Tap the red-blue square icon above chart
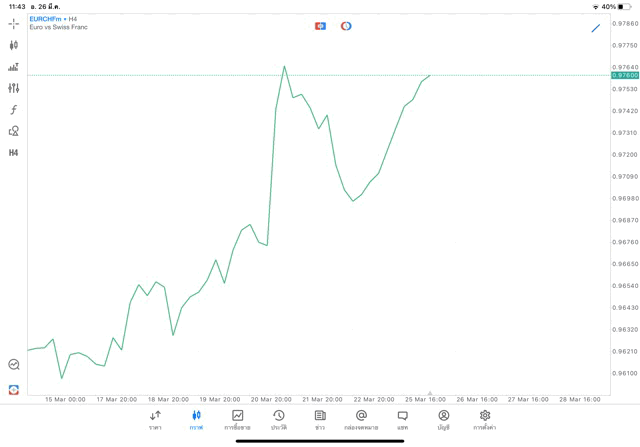 [320, 26]
